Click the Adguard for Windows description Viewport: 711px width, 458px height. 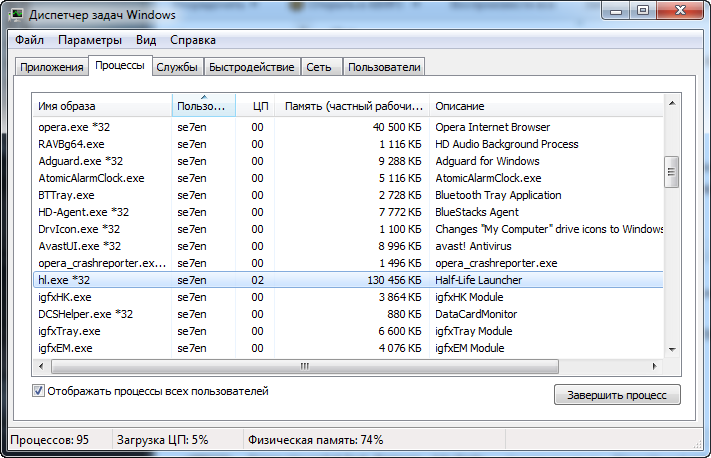[x=487, y=161]
